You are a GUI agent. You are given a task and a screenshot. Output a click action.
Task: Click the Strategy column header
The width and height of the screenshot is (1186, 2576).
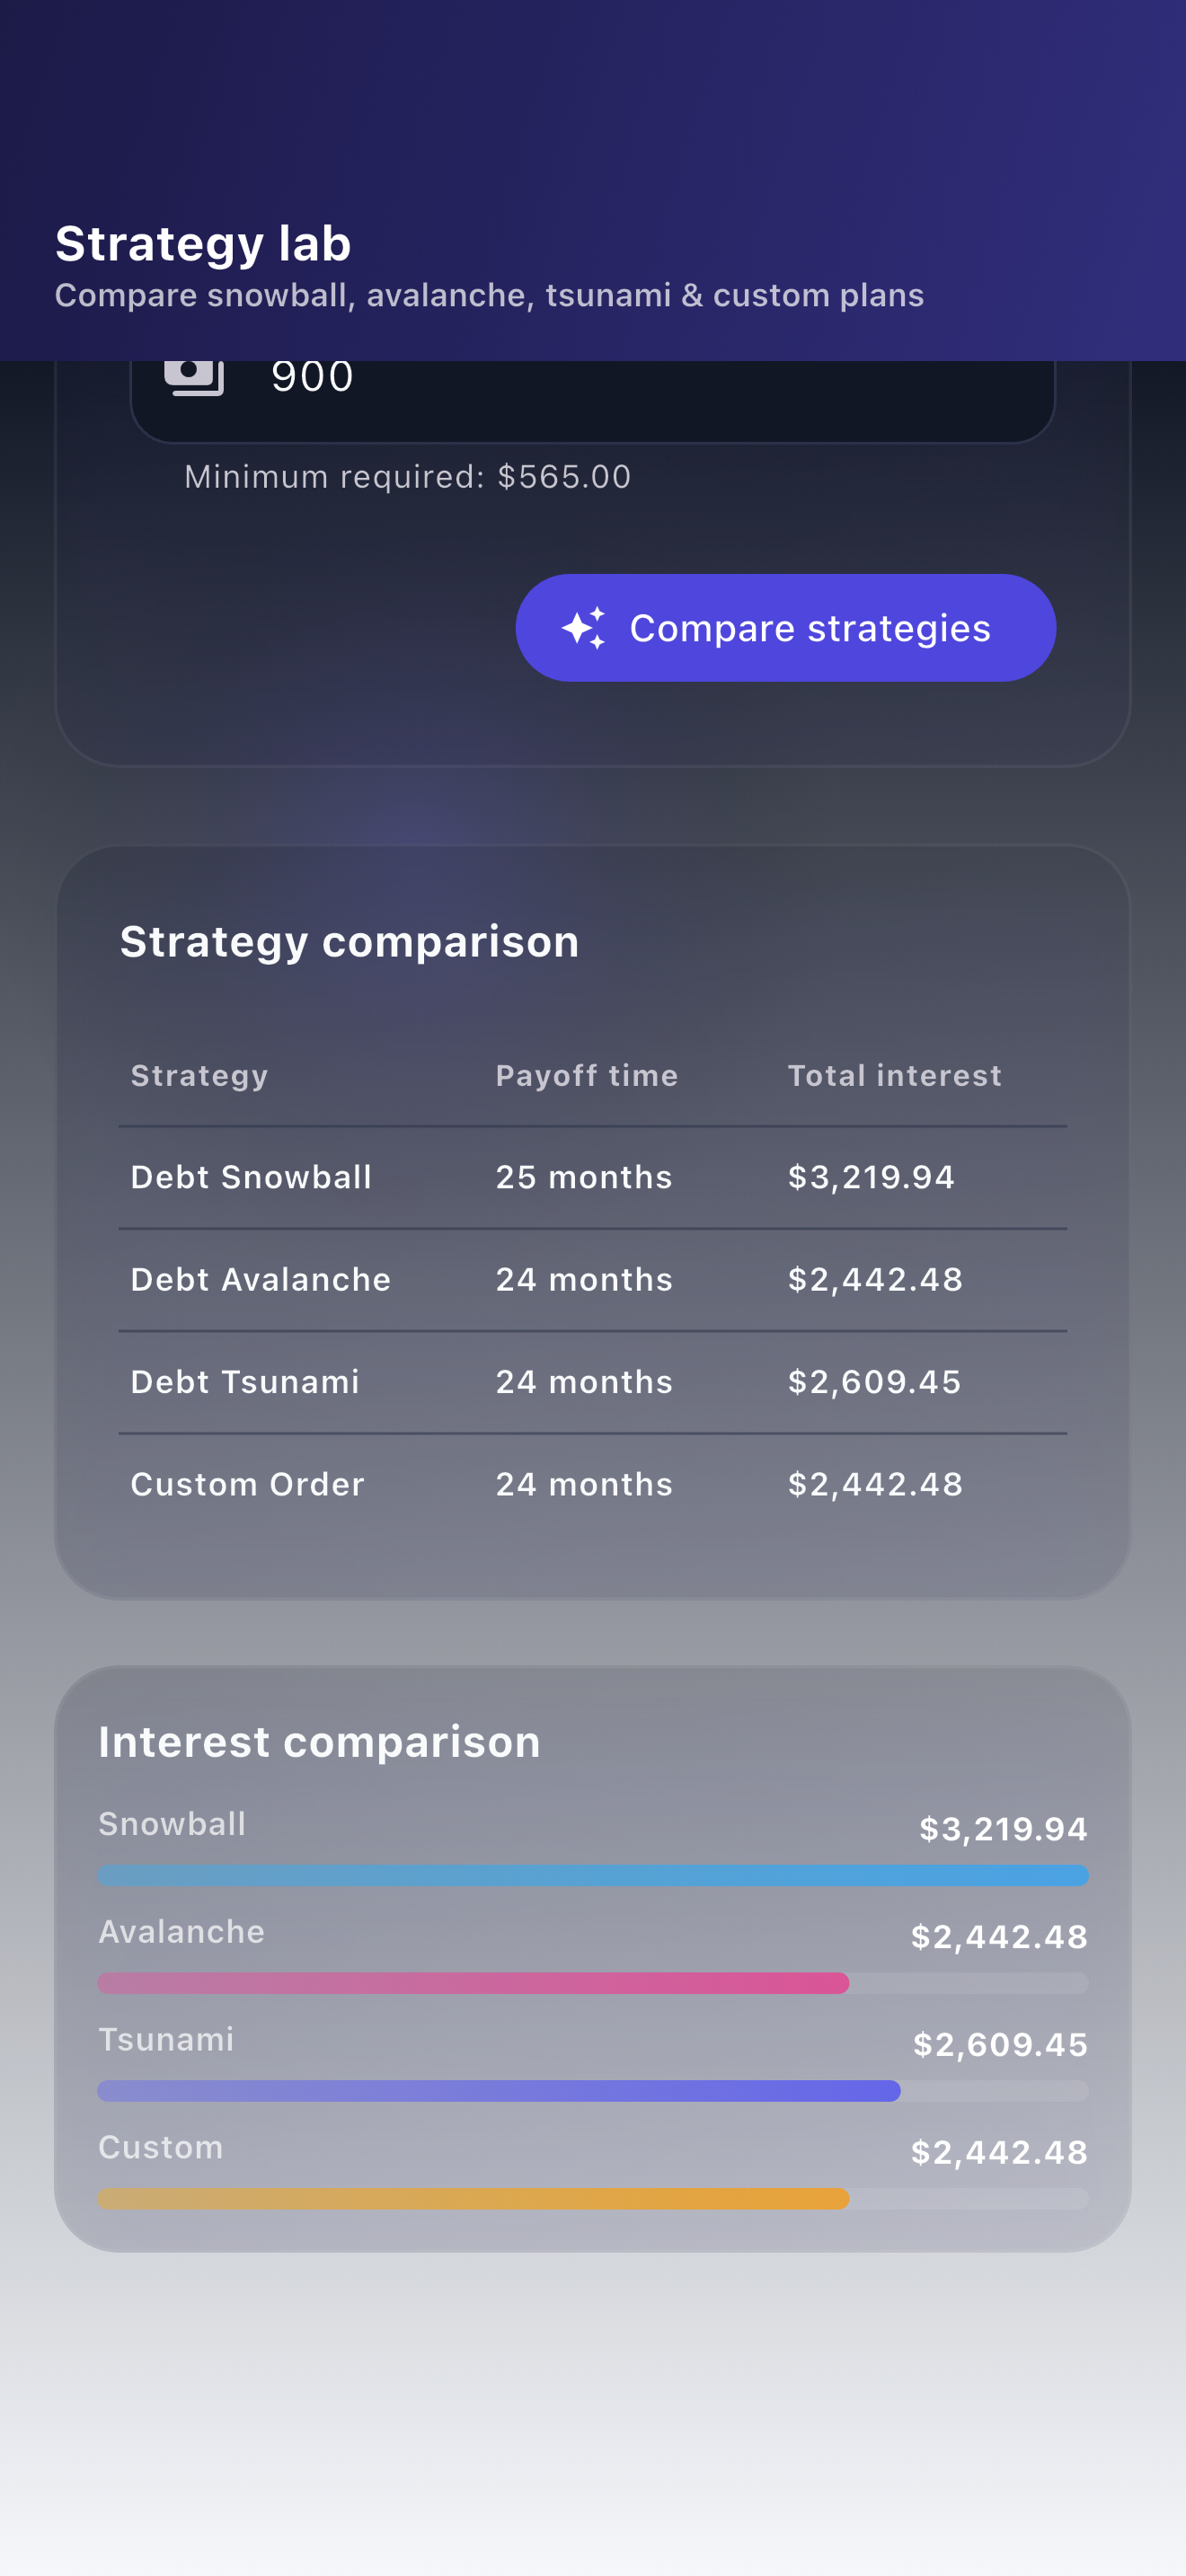[200, 1075]
